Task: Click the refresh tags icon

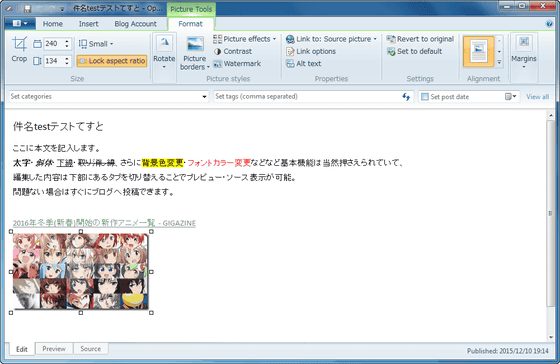Action: (406, 96)
